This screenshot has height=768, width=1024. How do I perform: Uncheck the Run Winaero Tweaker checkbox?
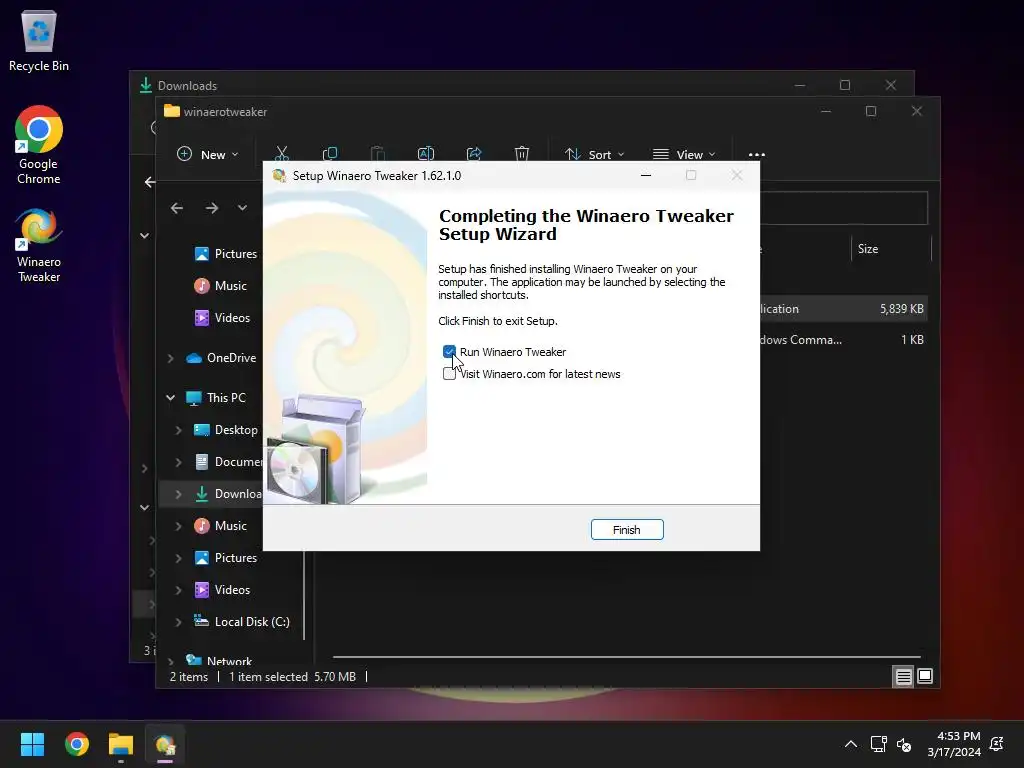point(449,352)
